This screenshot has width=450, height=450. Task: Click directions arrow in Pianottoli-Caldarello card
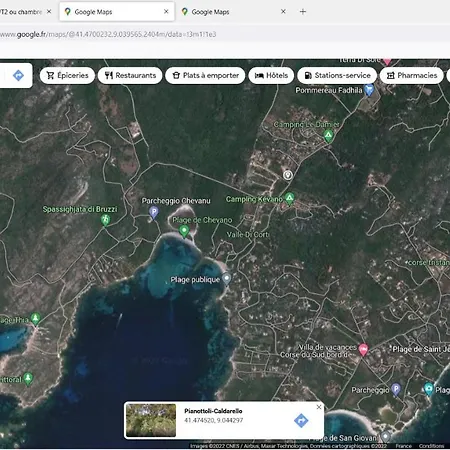tap(301, 421)
